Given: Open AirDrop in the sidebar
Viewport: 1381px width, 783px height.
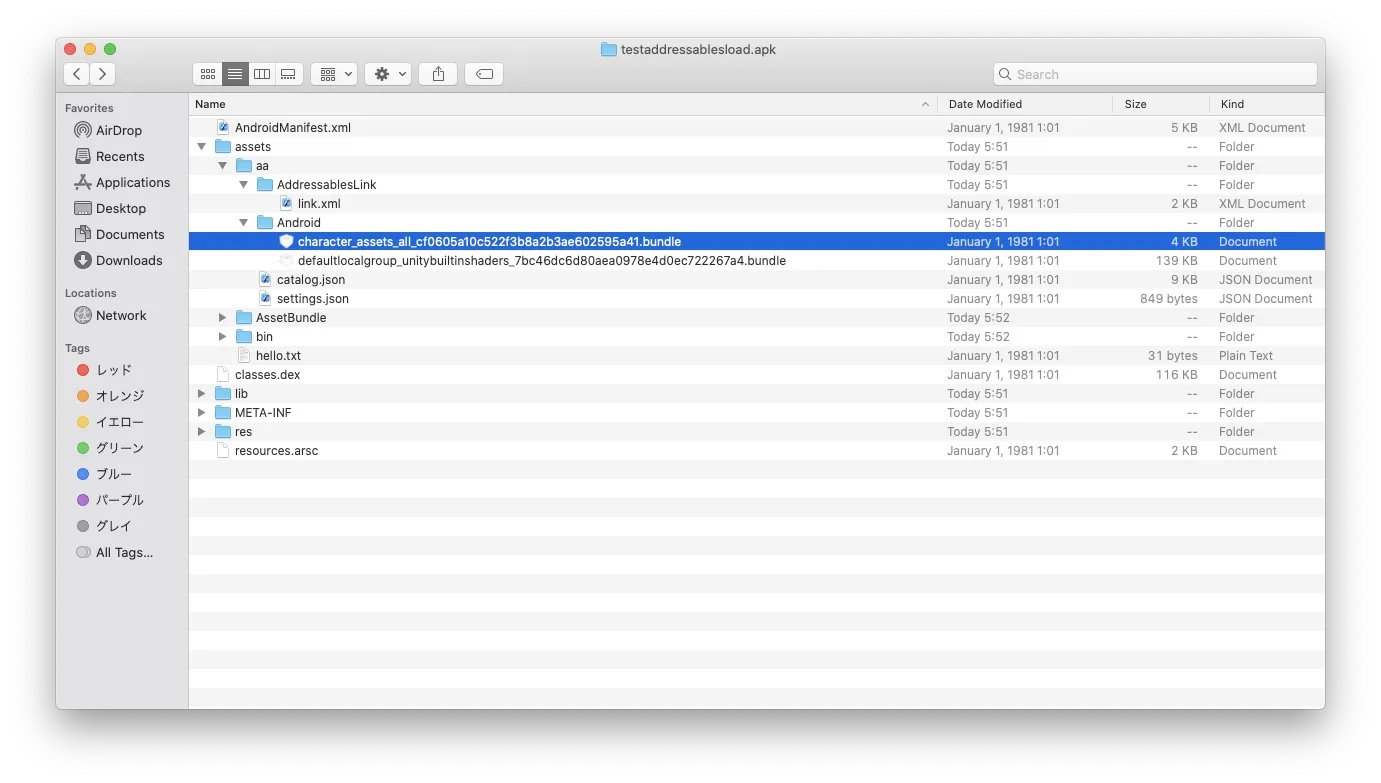Looking at the screenshot, I should 118,131.
